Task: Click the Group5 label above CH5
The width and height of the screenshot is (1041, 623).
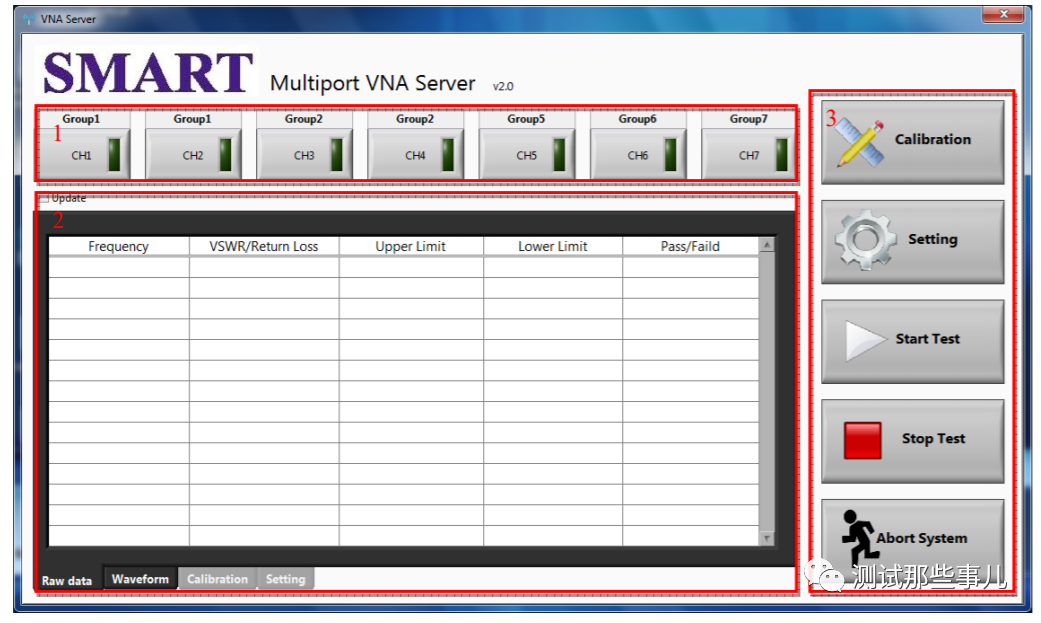Action: (526, 119)
